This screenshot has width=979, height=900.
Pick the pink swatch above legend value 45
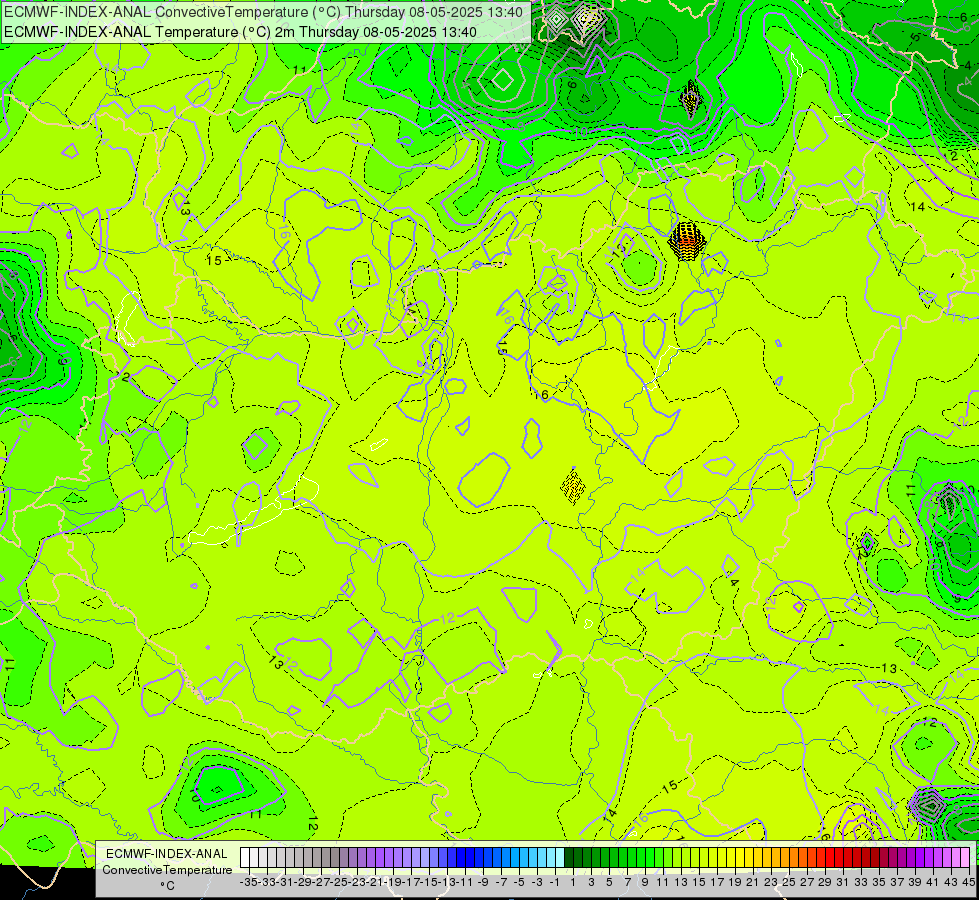coord(965,858)
